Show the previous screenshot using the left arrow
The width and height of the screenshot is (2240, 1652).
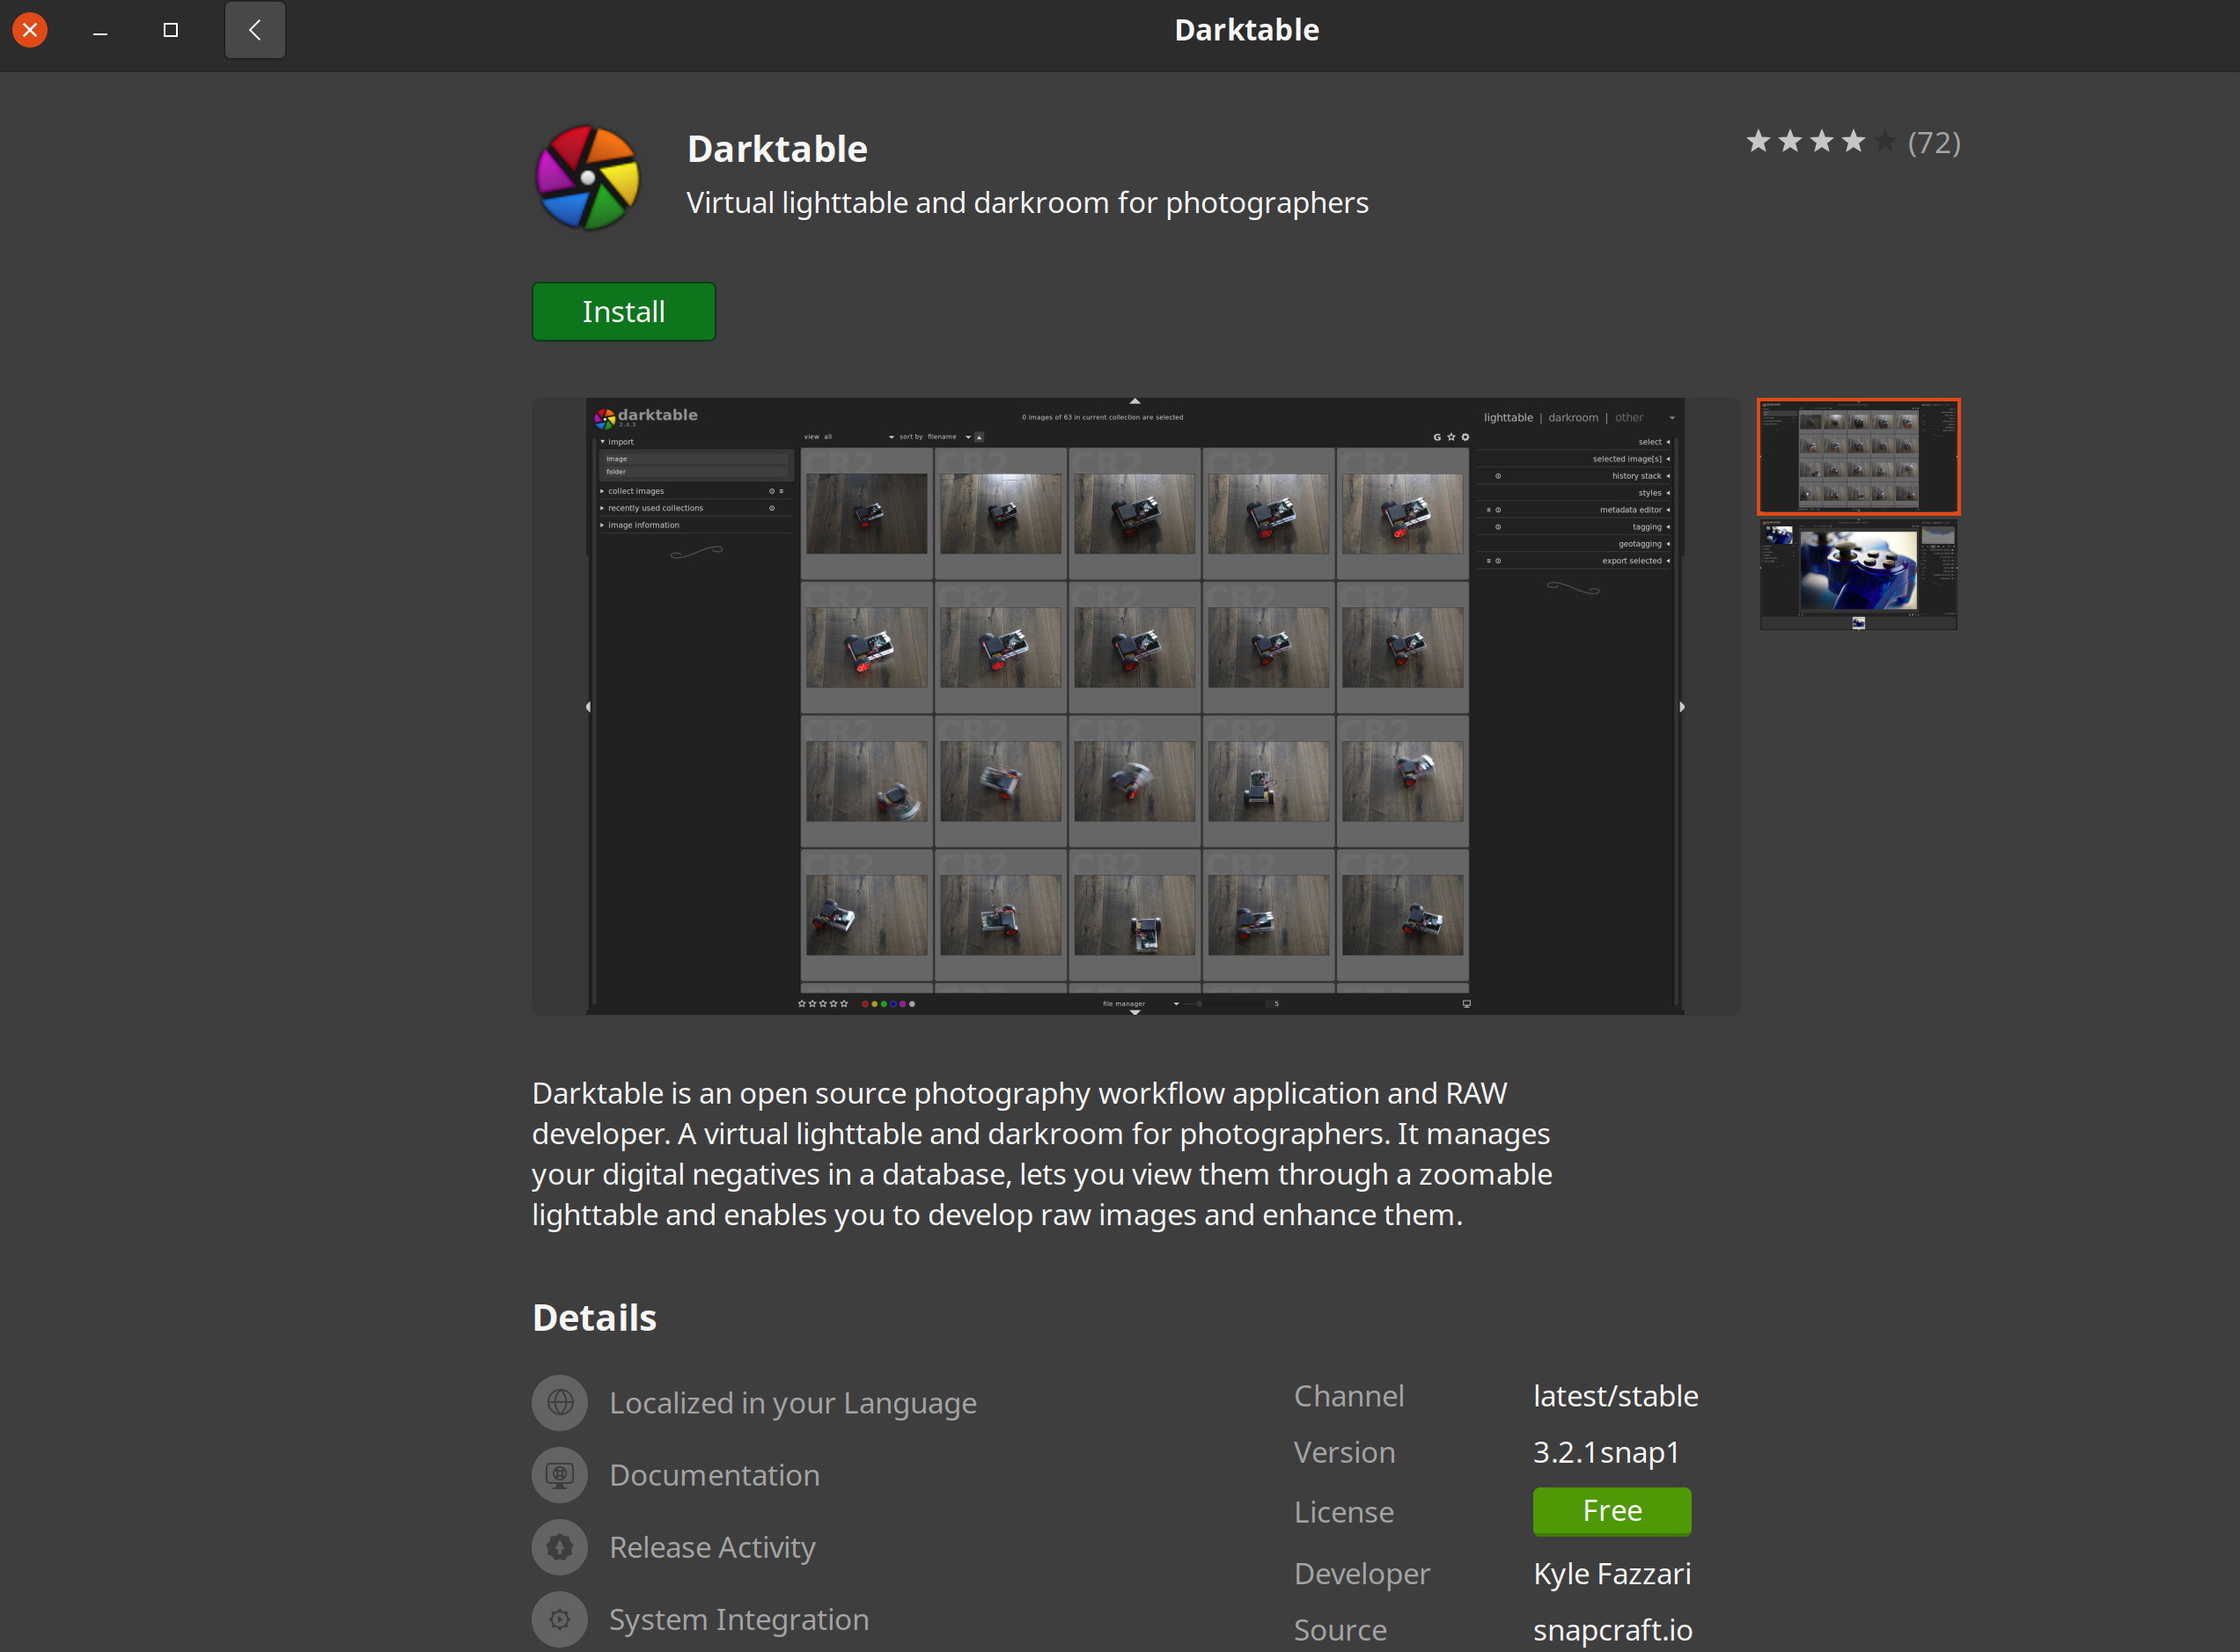[x=588, y=706]
